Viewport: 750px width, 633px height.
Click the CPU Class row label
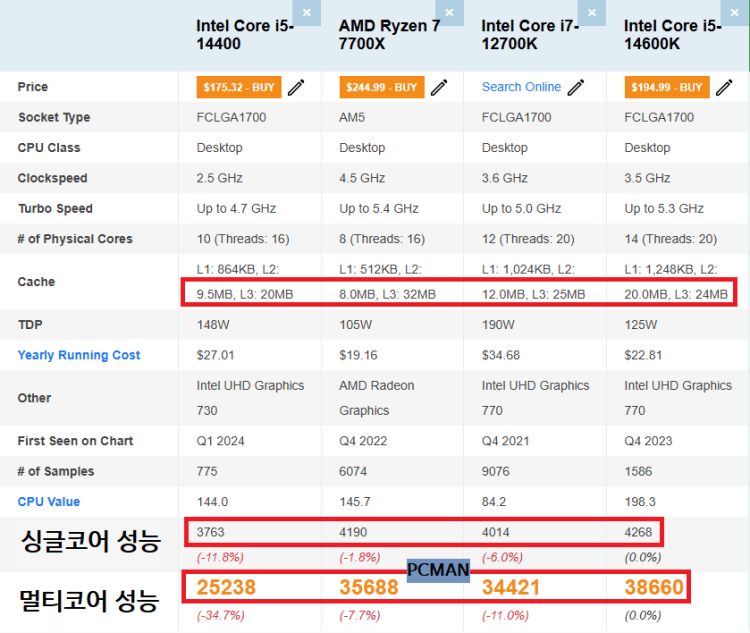tap(49, 148)
